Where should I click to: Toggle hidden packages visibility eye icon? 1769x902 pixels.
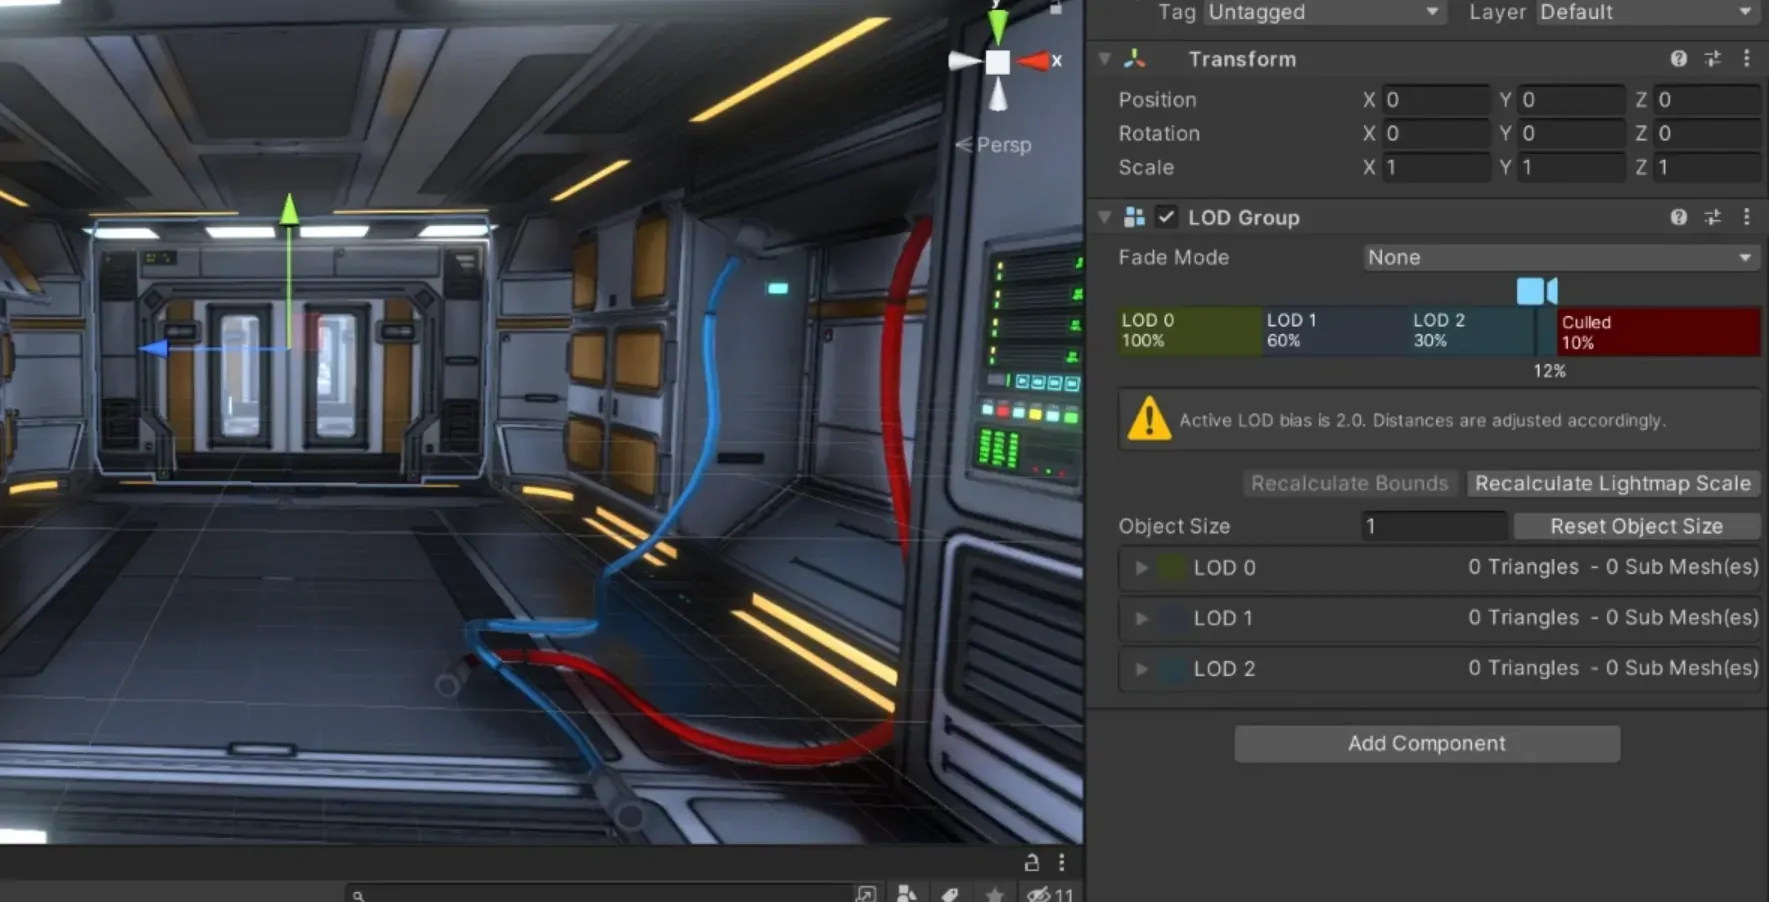pos(1039,893)
